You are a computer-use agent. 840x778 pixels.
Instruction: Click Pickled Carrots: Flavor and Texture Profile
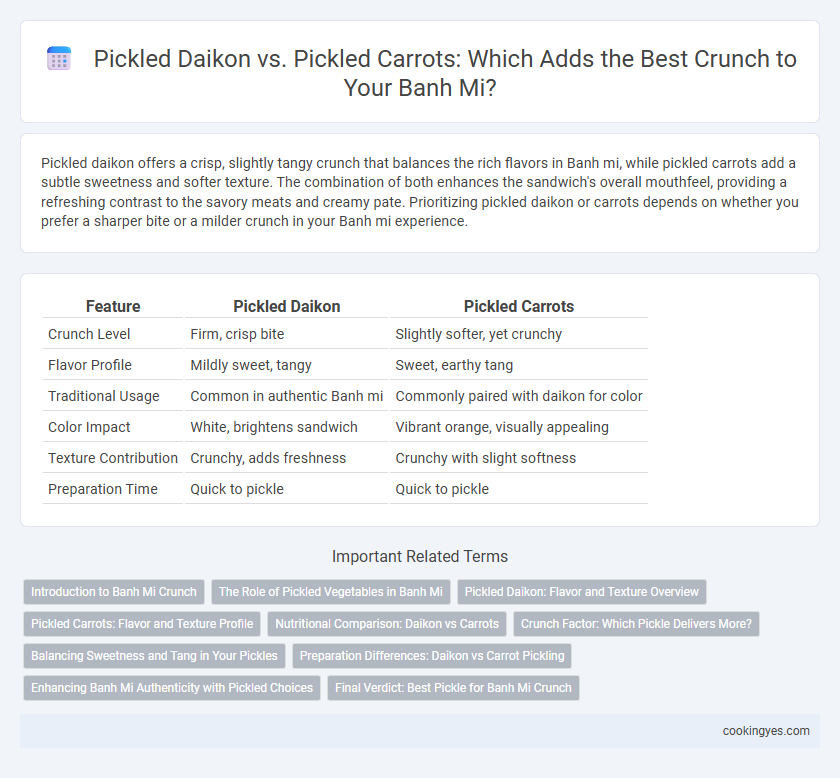click(x=142, y=624)
